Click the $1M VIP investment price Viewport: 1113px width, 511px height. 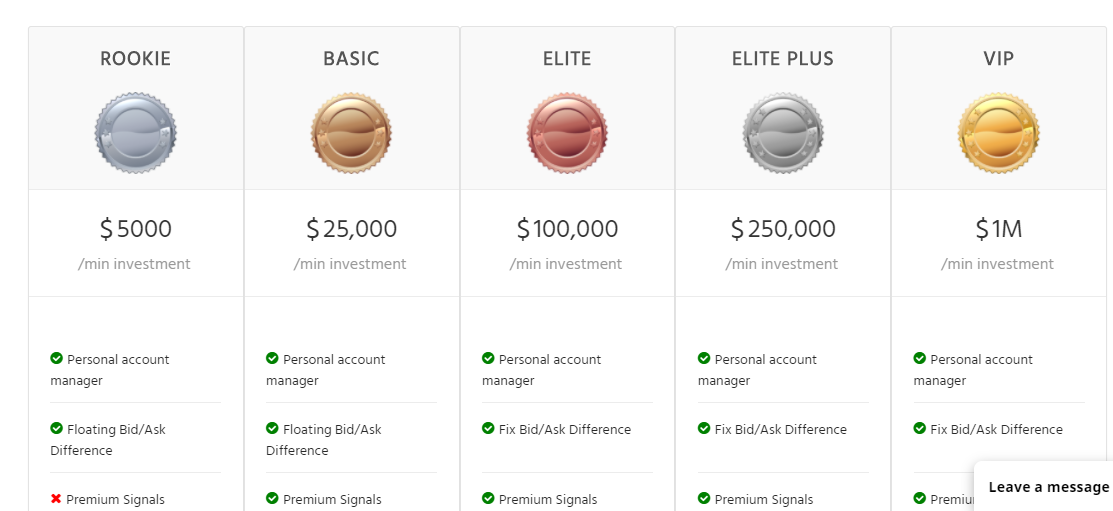click(x=999, y=229)
